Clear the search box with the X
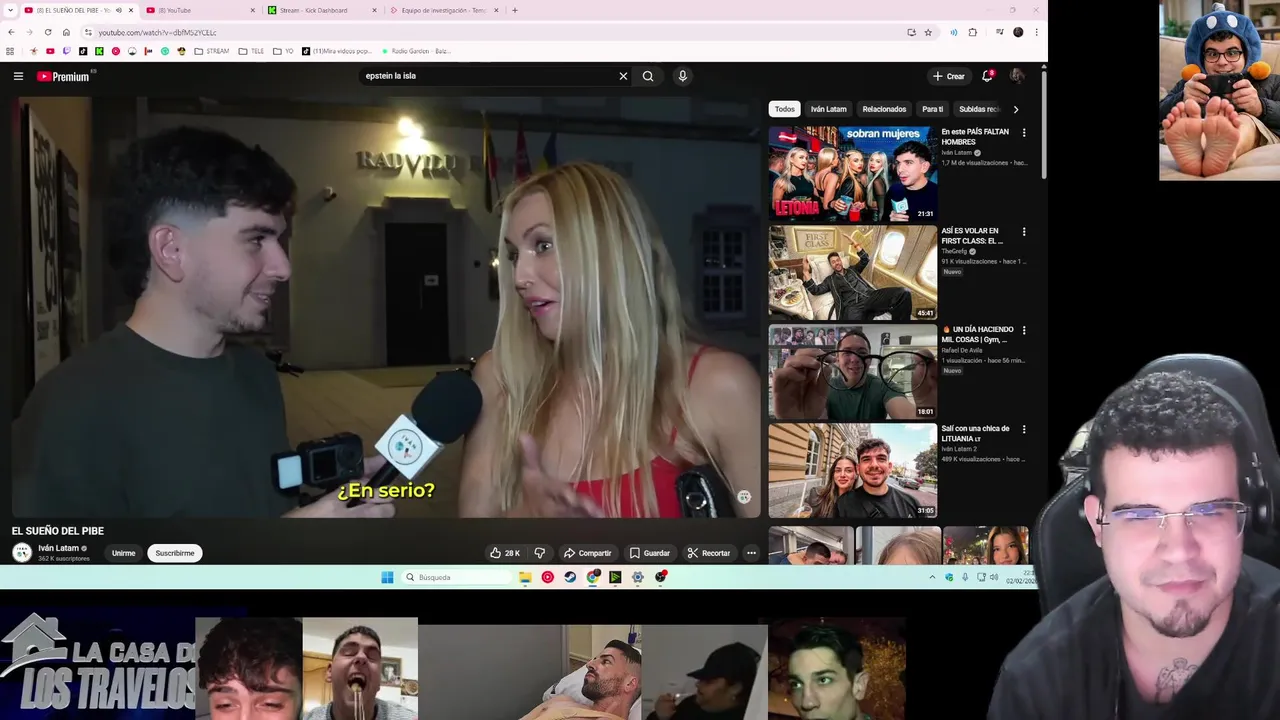This screenshot has width=1280, height=720. (x=623, y=76)
